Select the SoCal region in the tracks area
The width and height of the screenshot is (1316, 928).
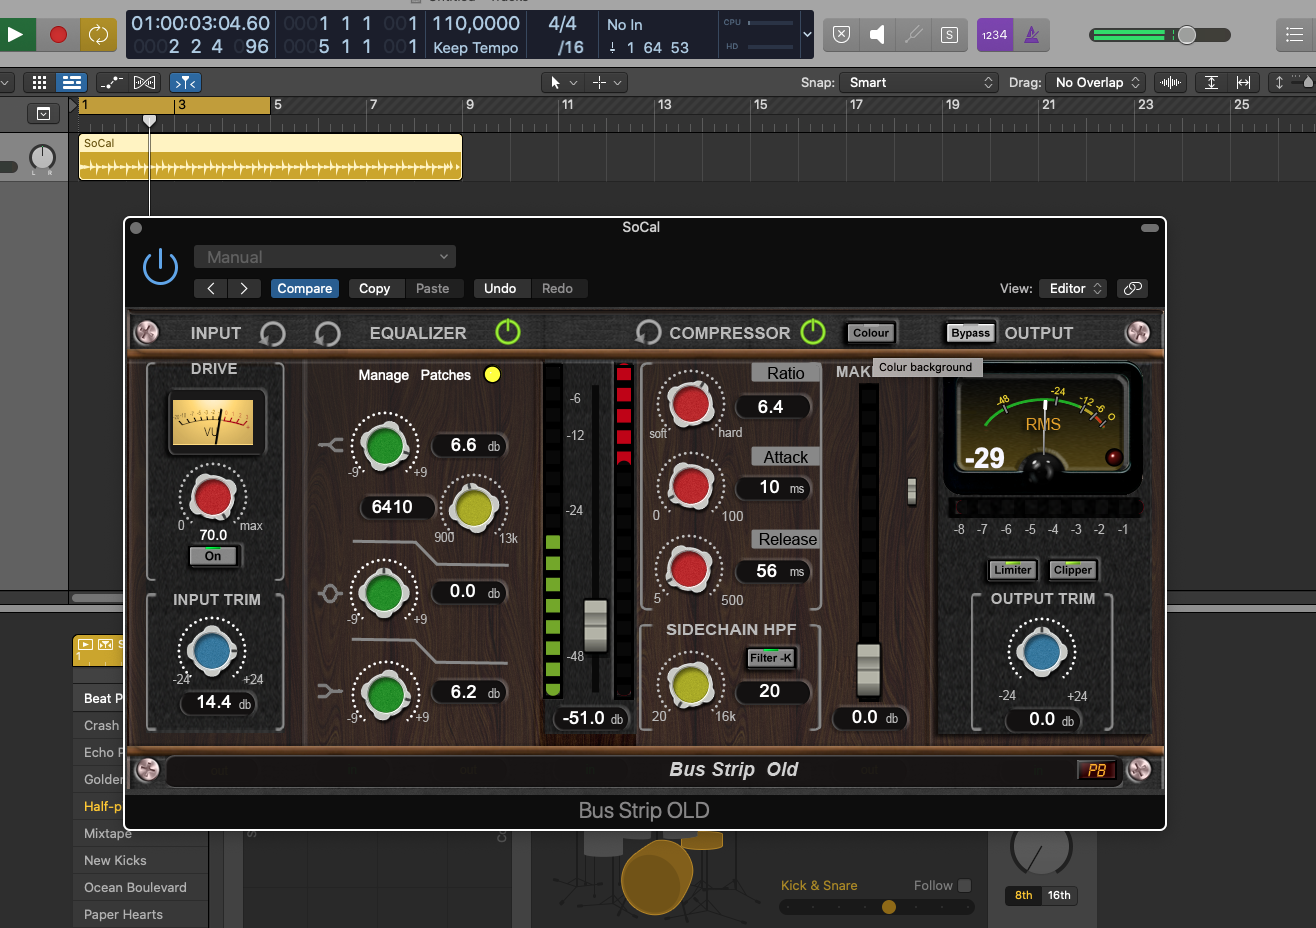270,157
